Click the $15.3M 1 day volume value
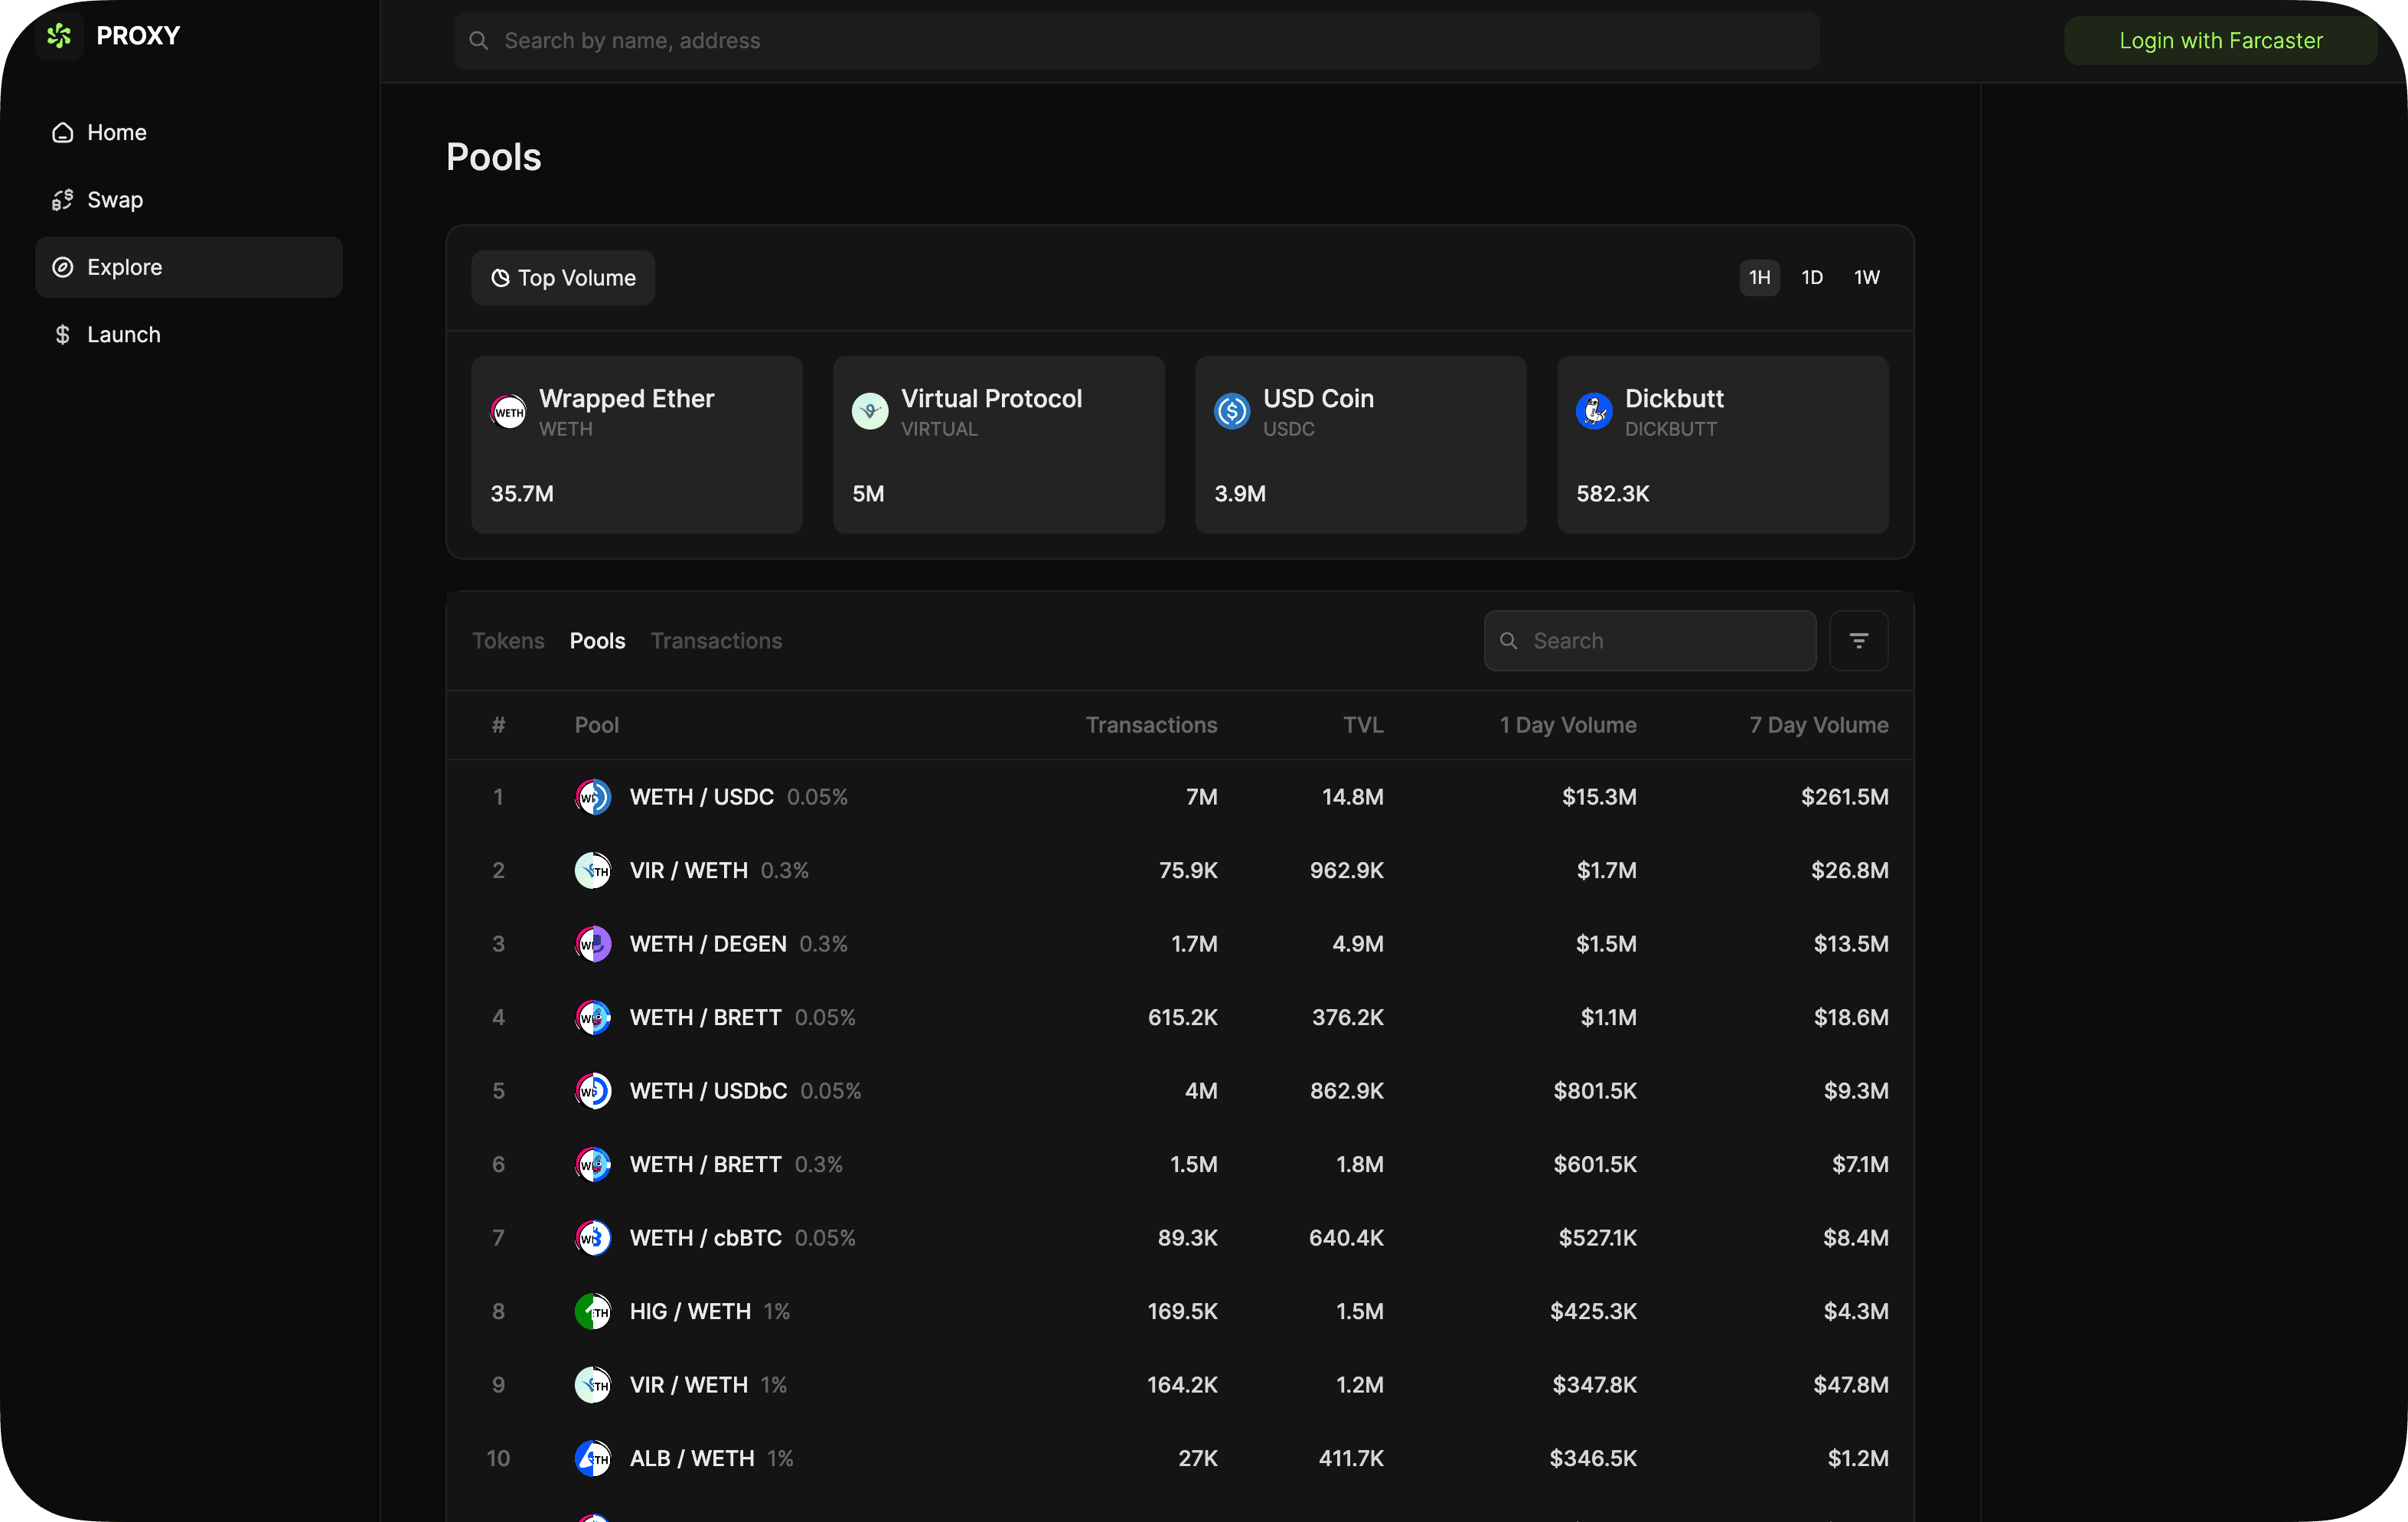 click(1599, 797)
